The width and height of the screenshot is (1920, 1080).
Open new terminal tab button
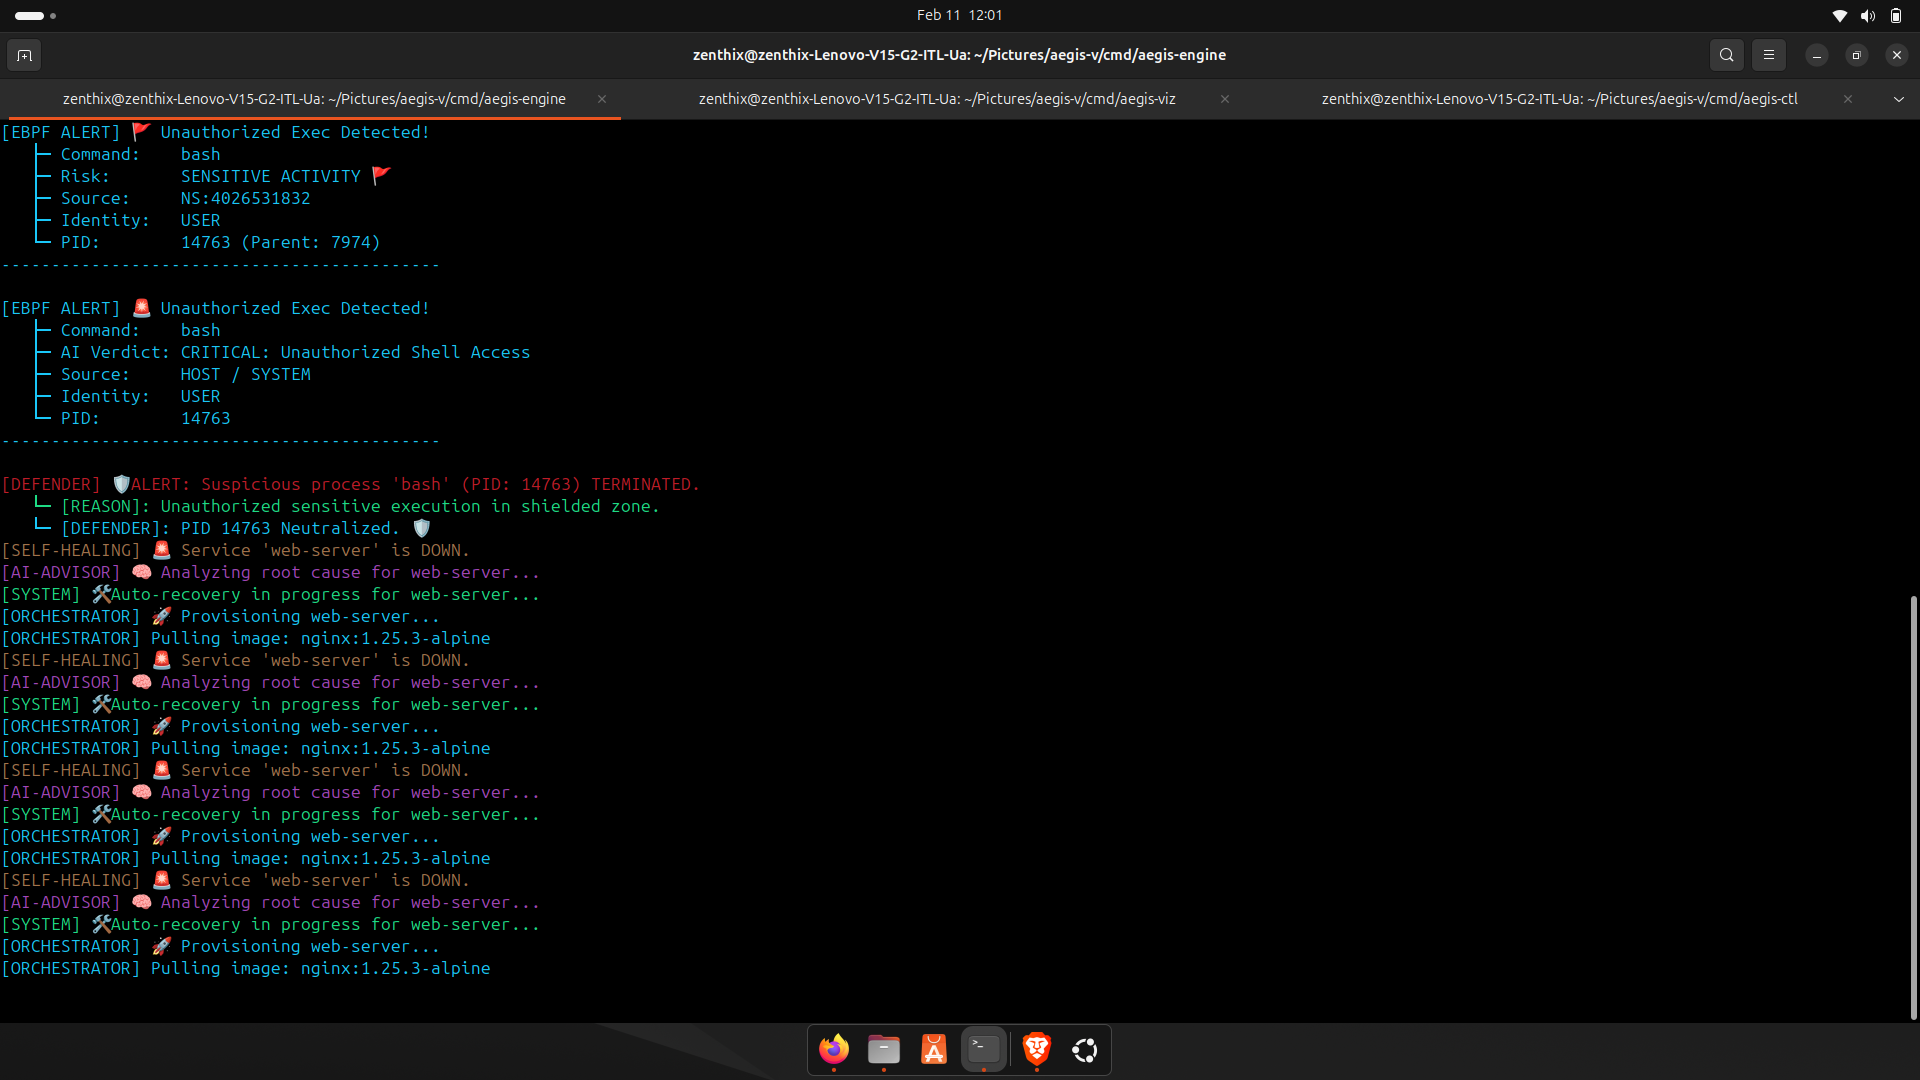(x=24, y=55)
